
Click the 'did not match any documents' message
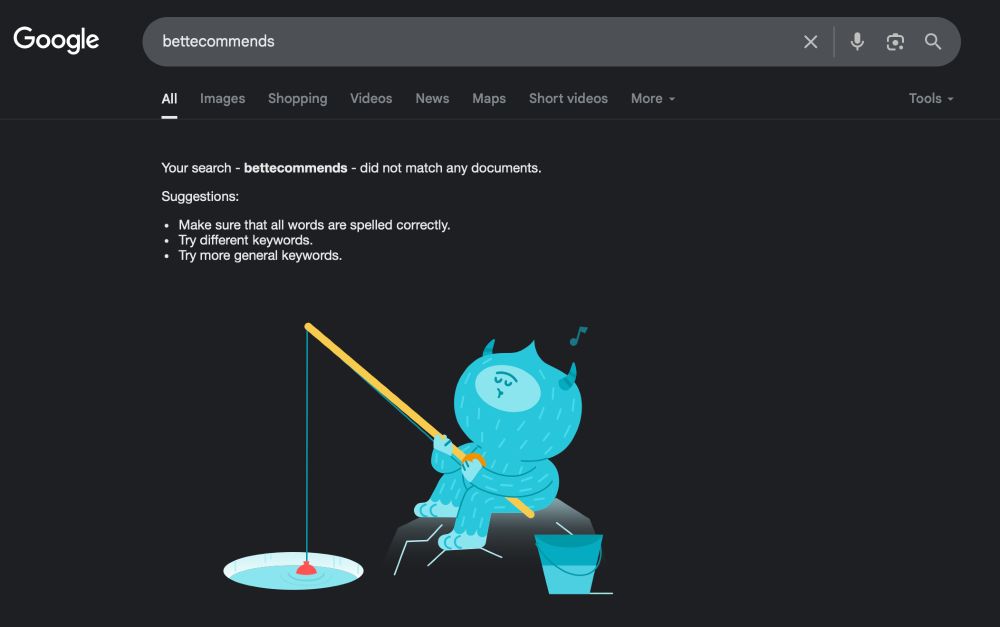click(x=450, y=168)
